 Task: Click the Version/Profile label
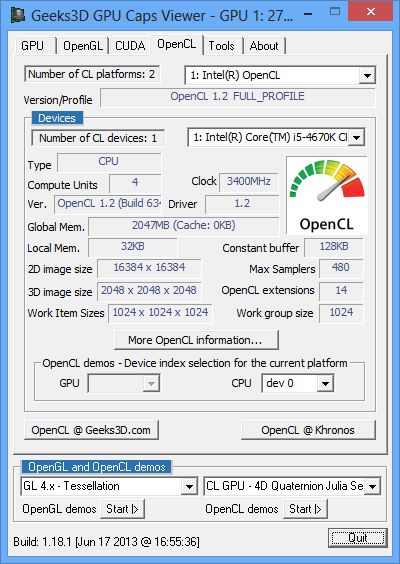[58, 100]
